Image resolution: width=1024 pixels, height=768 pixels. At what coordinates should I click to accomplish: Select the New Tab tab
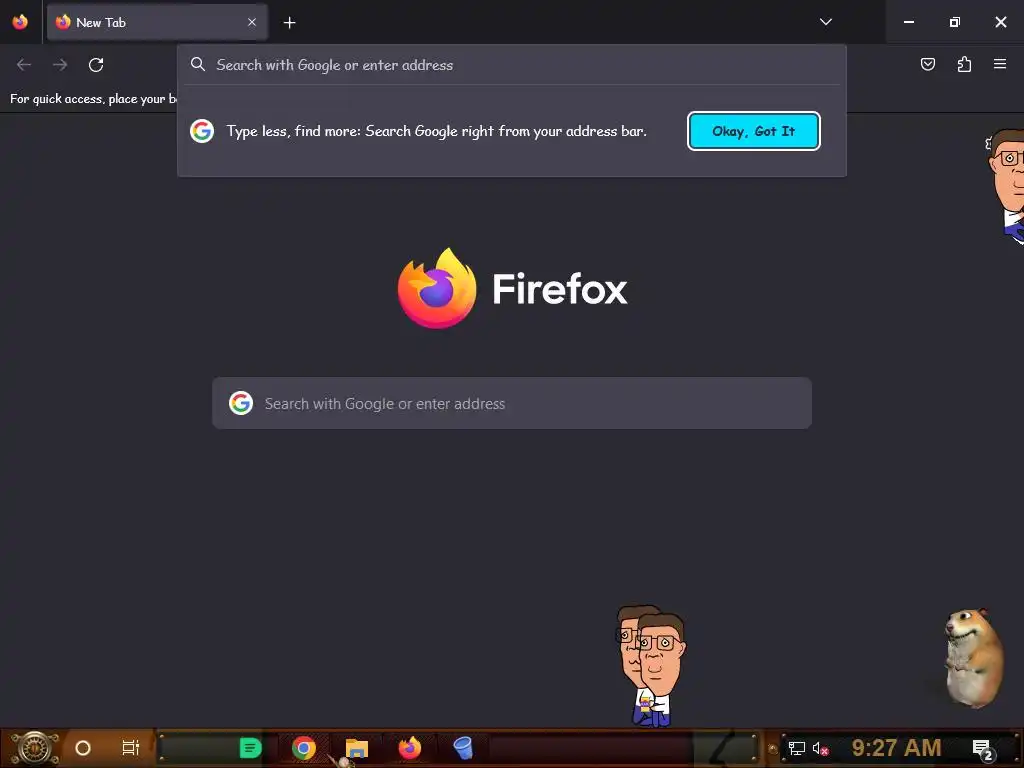157,22
